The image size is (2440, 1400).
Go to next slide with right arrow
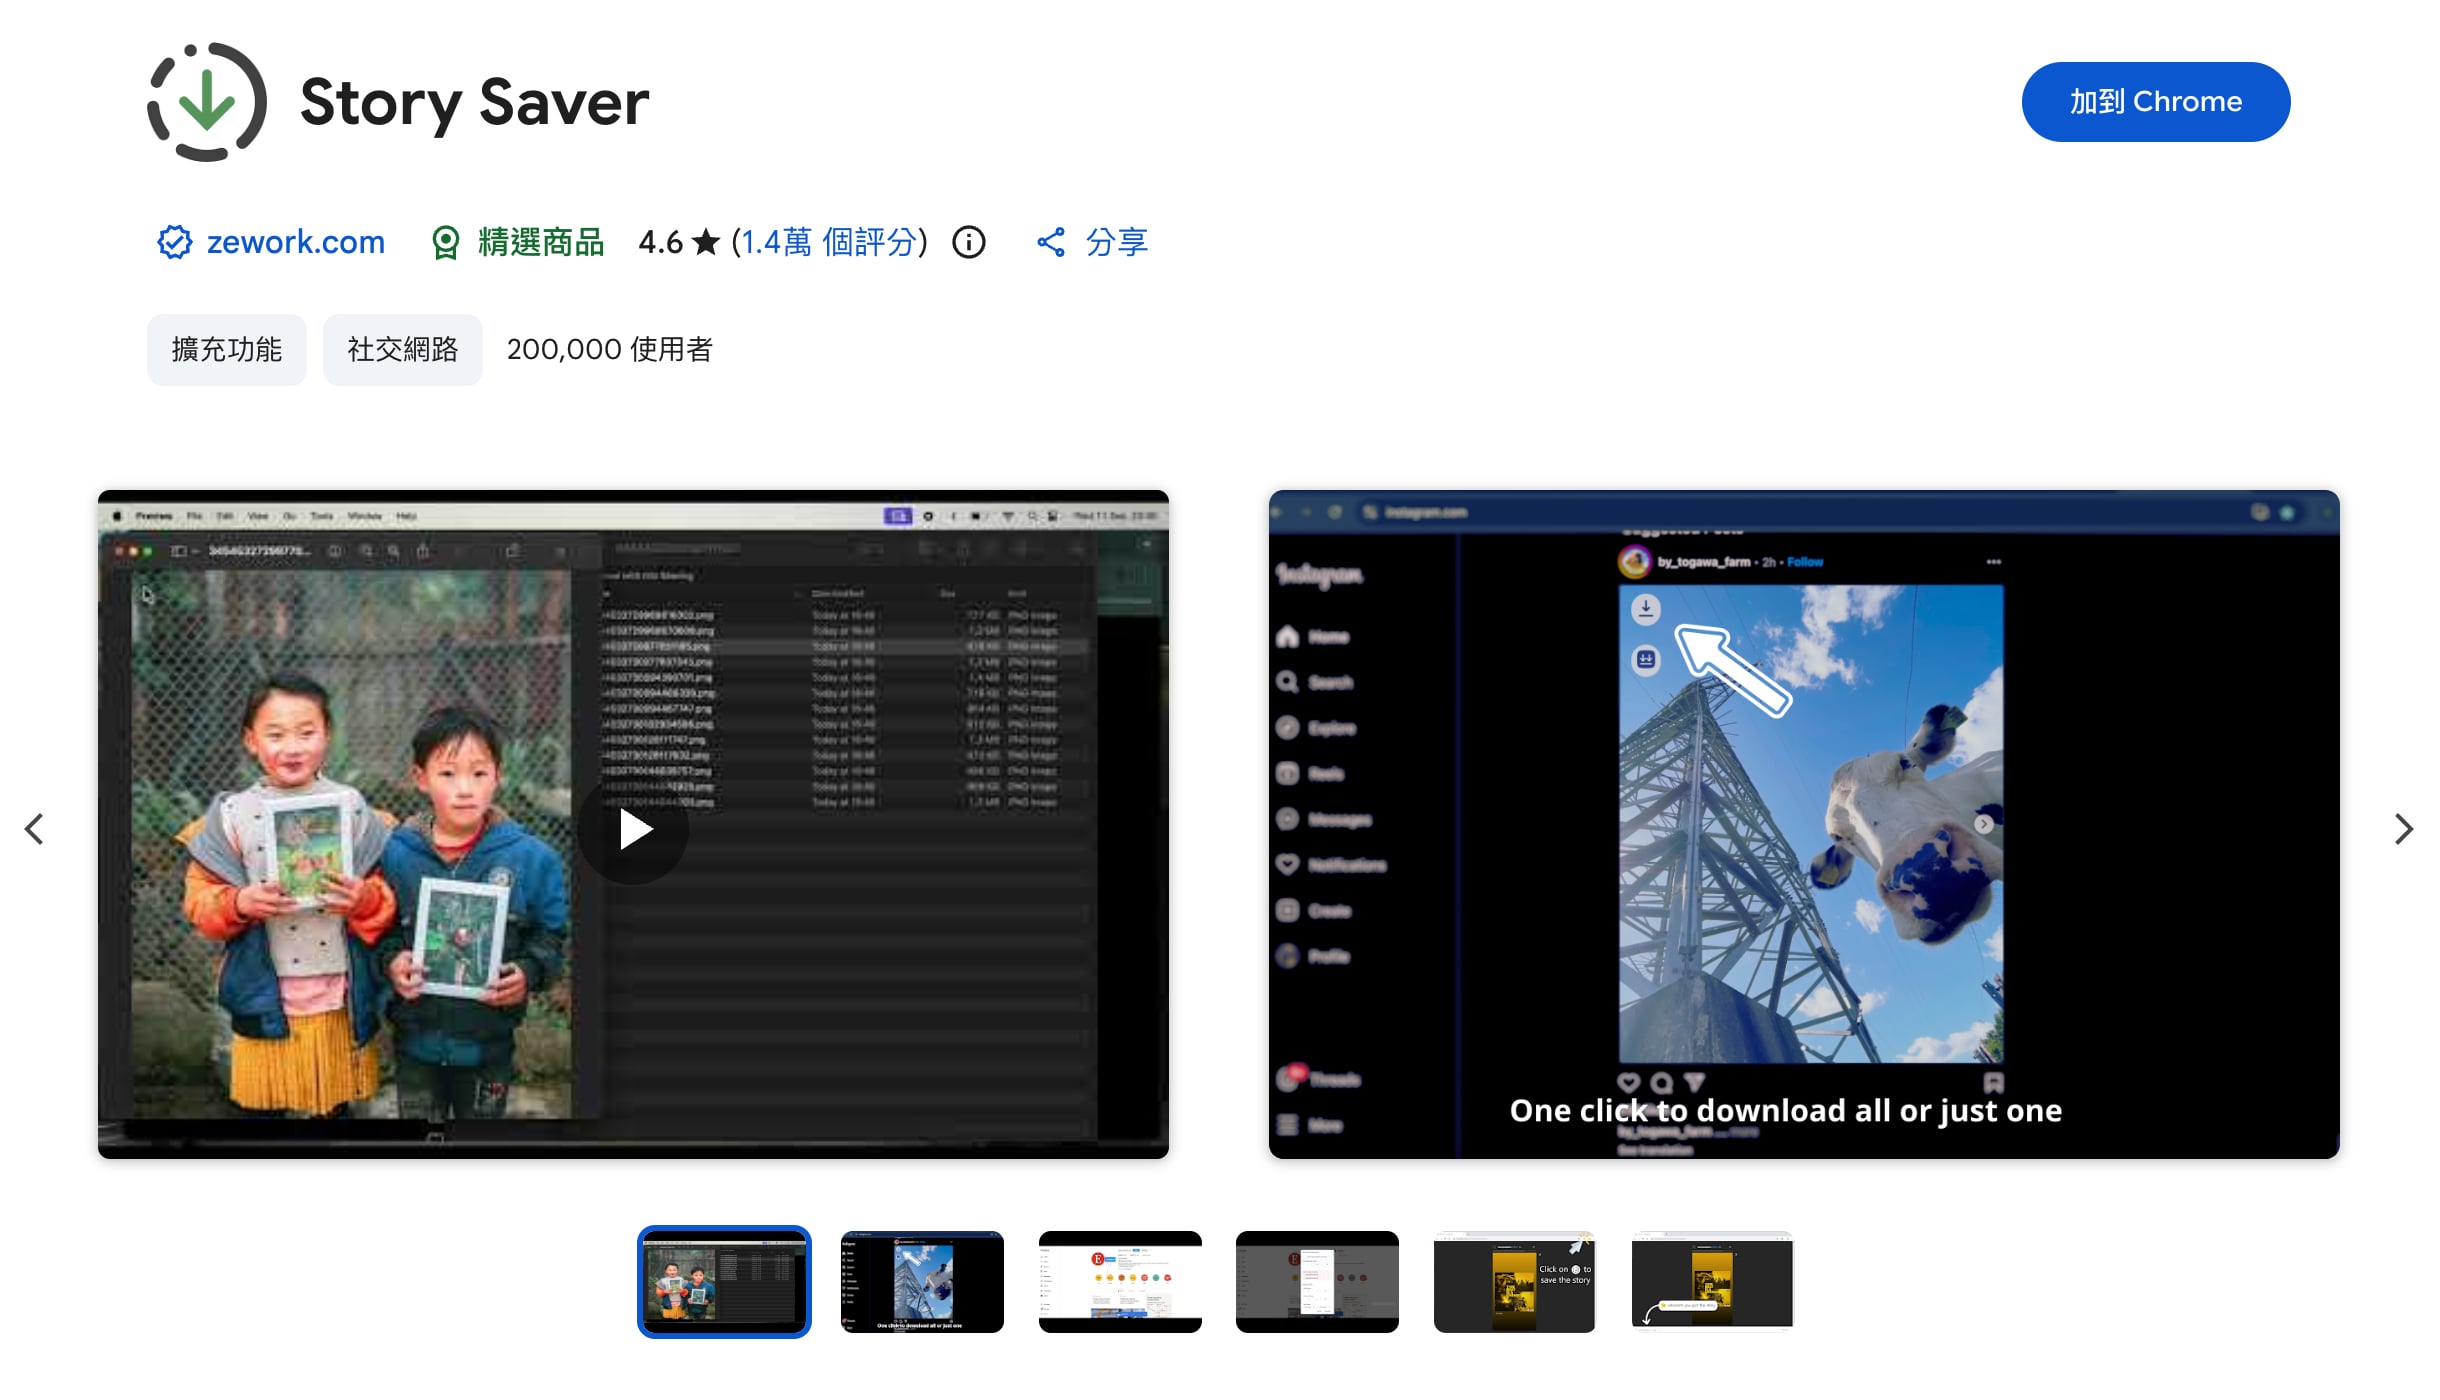pyautogui.click(x=2404, y=829)
